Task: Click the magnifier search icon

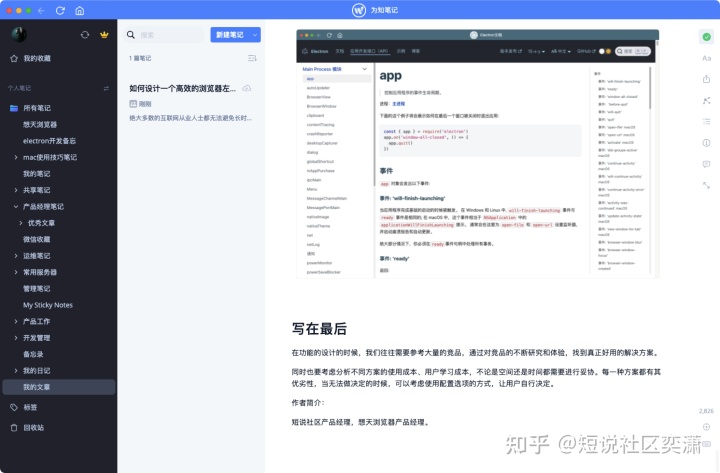Action: click(x=131, y=35)
